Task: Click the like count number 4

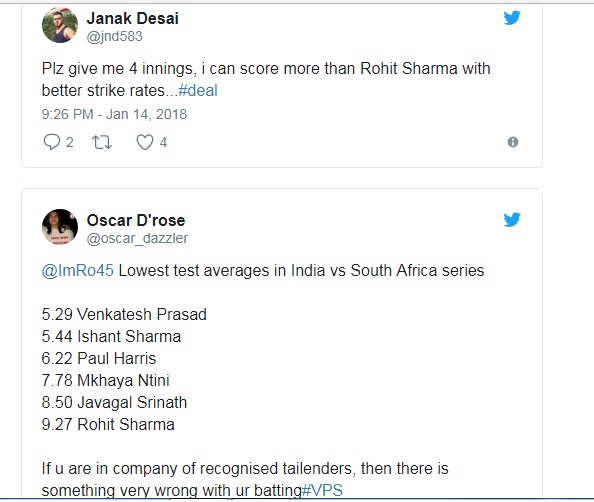Action: point(163,142)
